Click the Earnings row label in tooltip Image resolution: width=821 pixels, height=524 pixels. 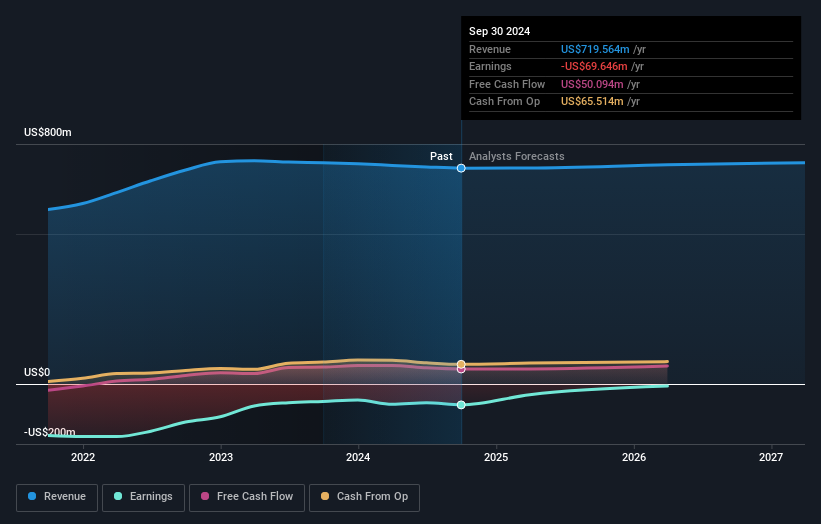[490, 66]
